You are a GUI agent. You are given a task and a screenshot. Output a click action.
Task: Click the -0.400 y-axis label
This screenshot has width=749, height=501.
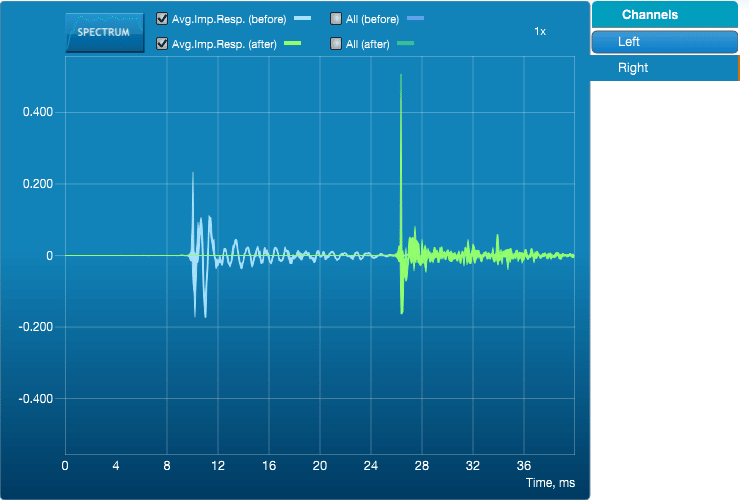(x=36, y=399)
